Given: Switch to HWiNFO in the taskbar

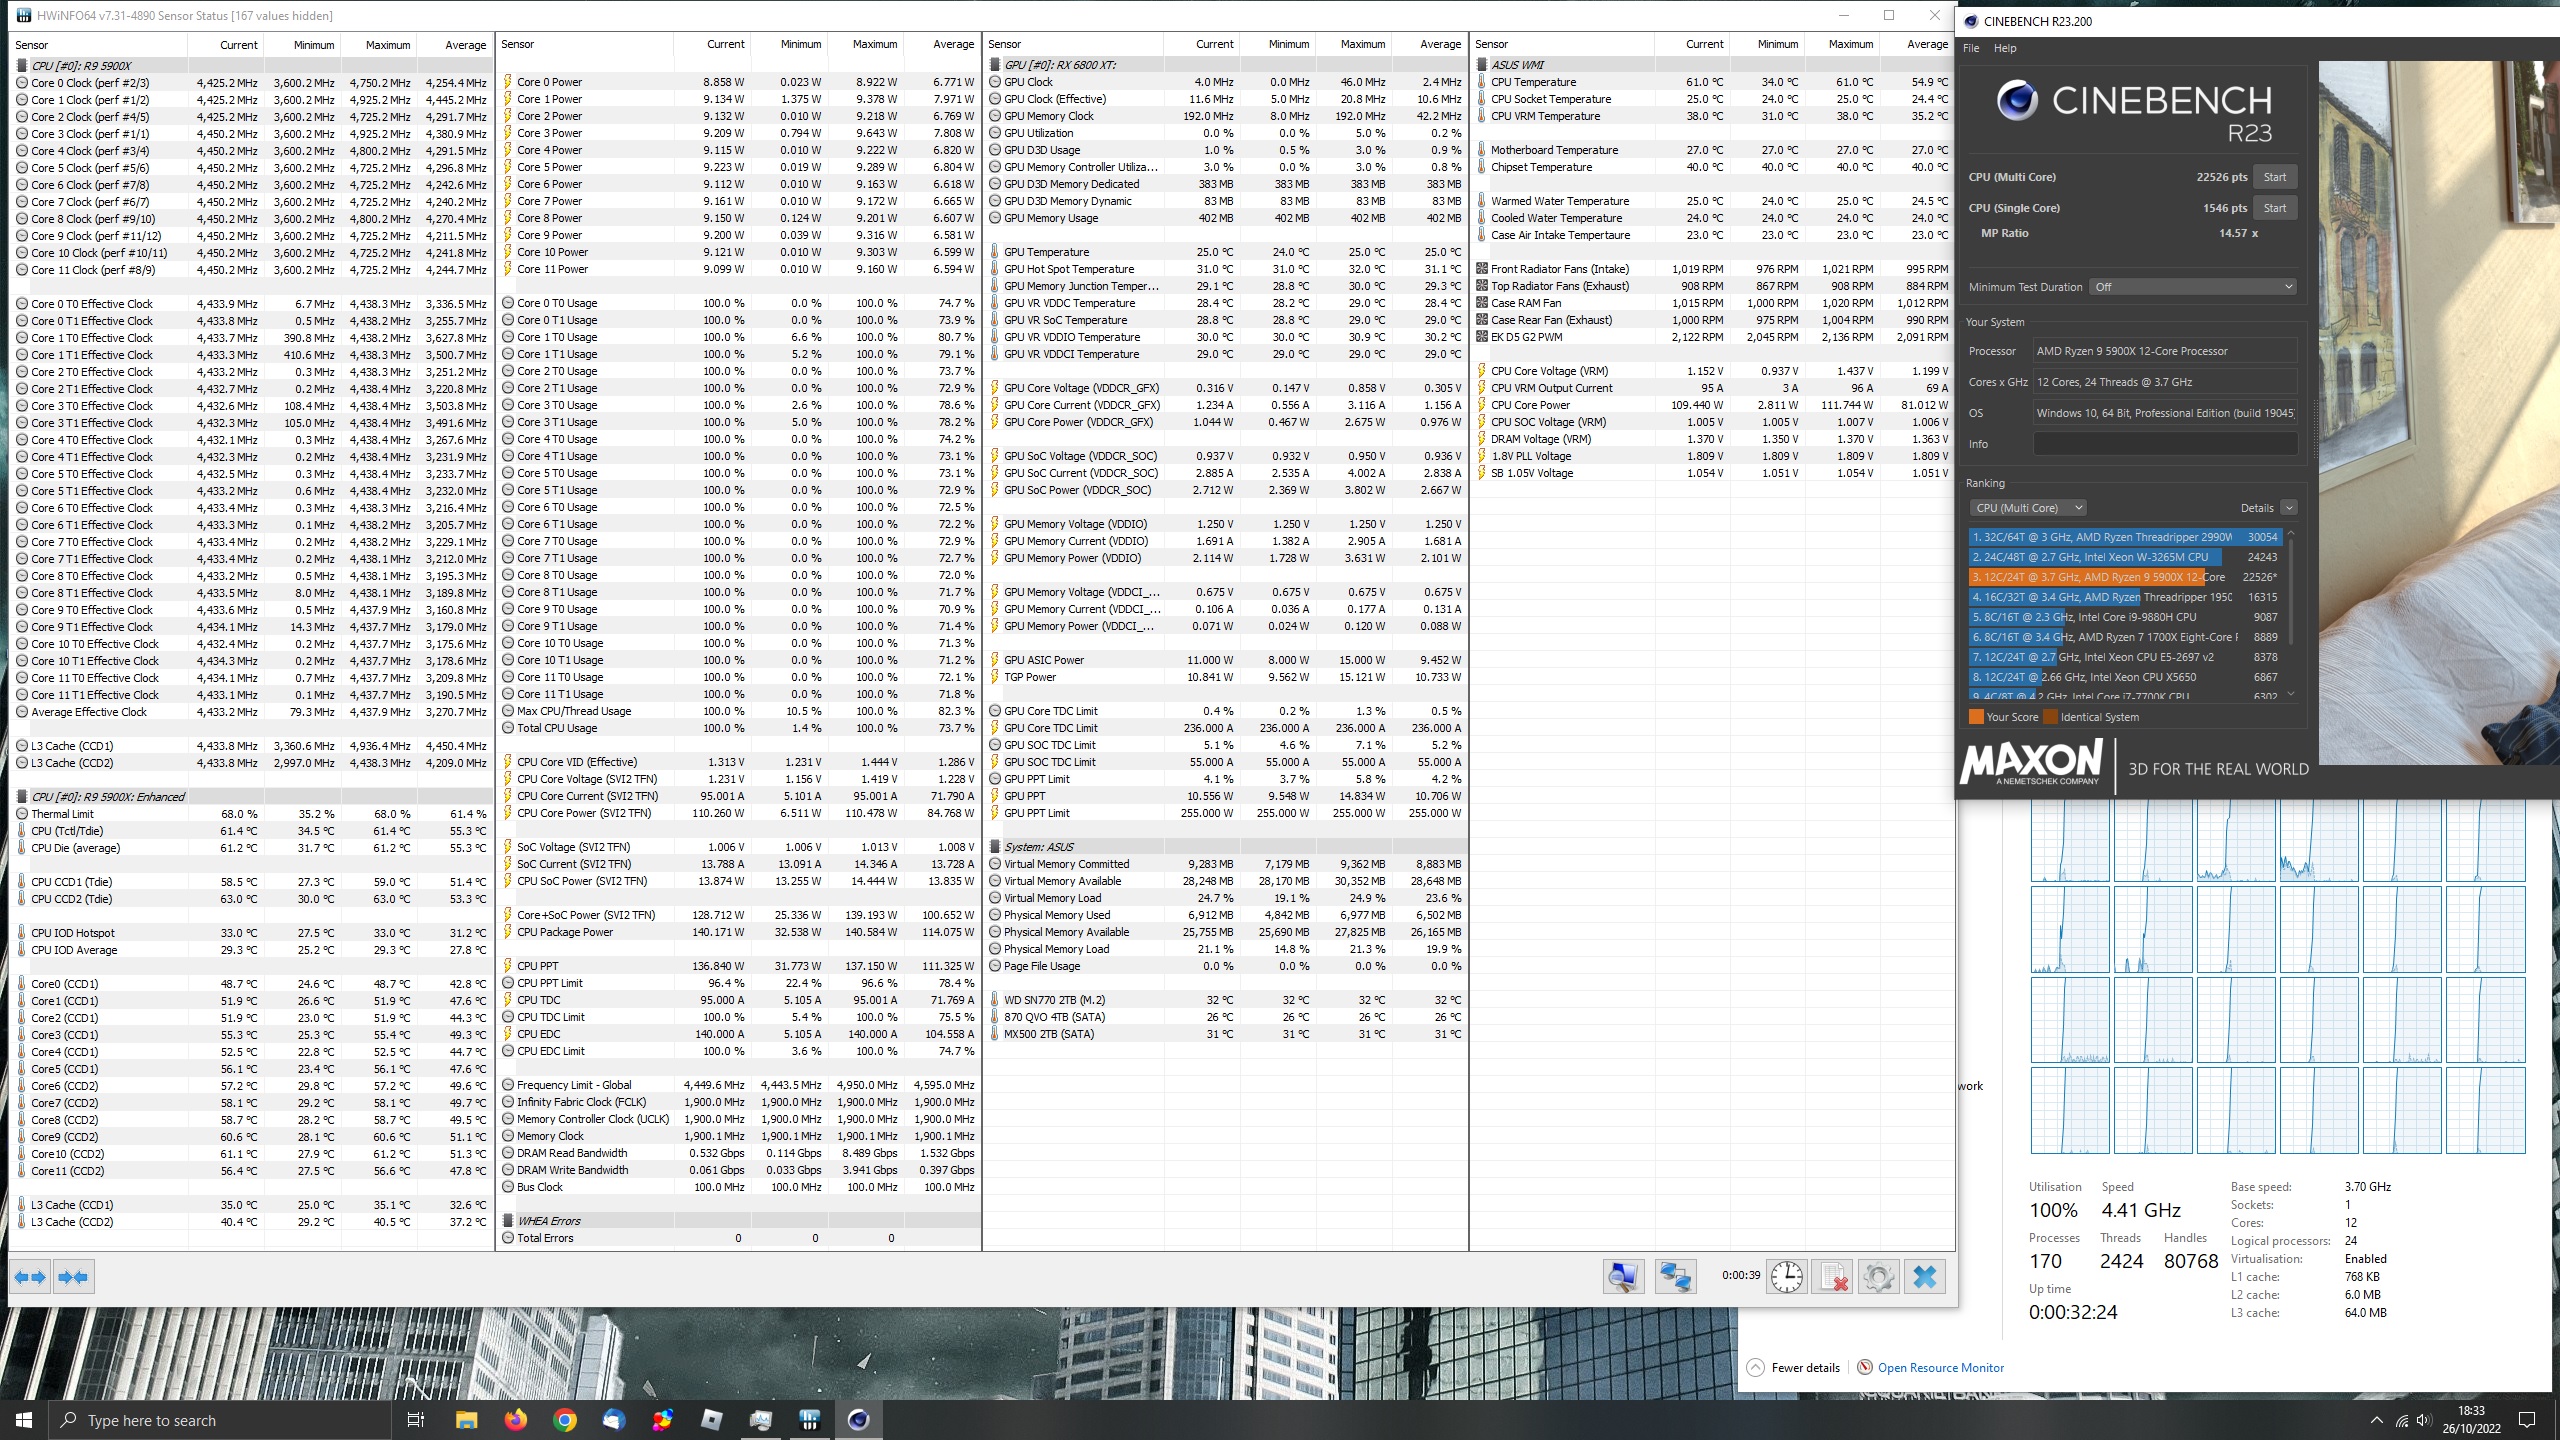Looking at the screenshot, I should (x=810, y=1420).
